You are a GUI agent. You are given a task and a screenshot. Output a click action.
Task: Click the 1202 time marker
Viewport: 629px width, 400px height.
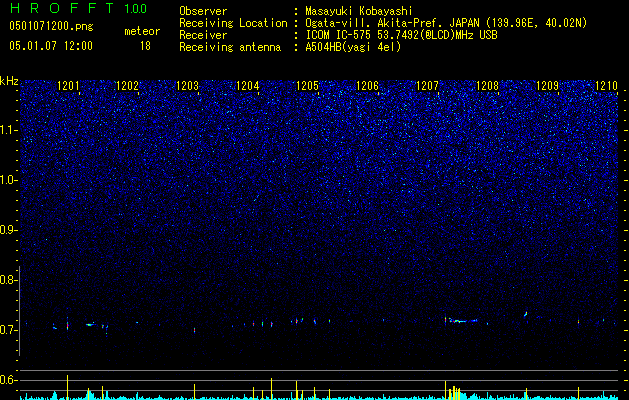(127, 85)
